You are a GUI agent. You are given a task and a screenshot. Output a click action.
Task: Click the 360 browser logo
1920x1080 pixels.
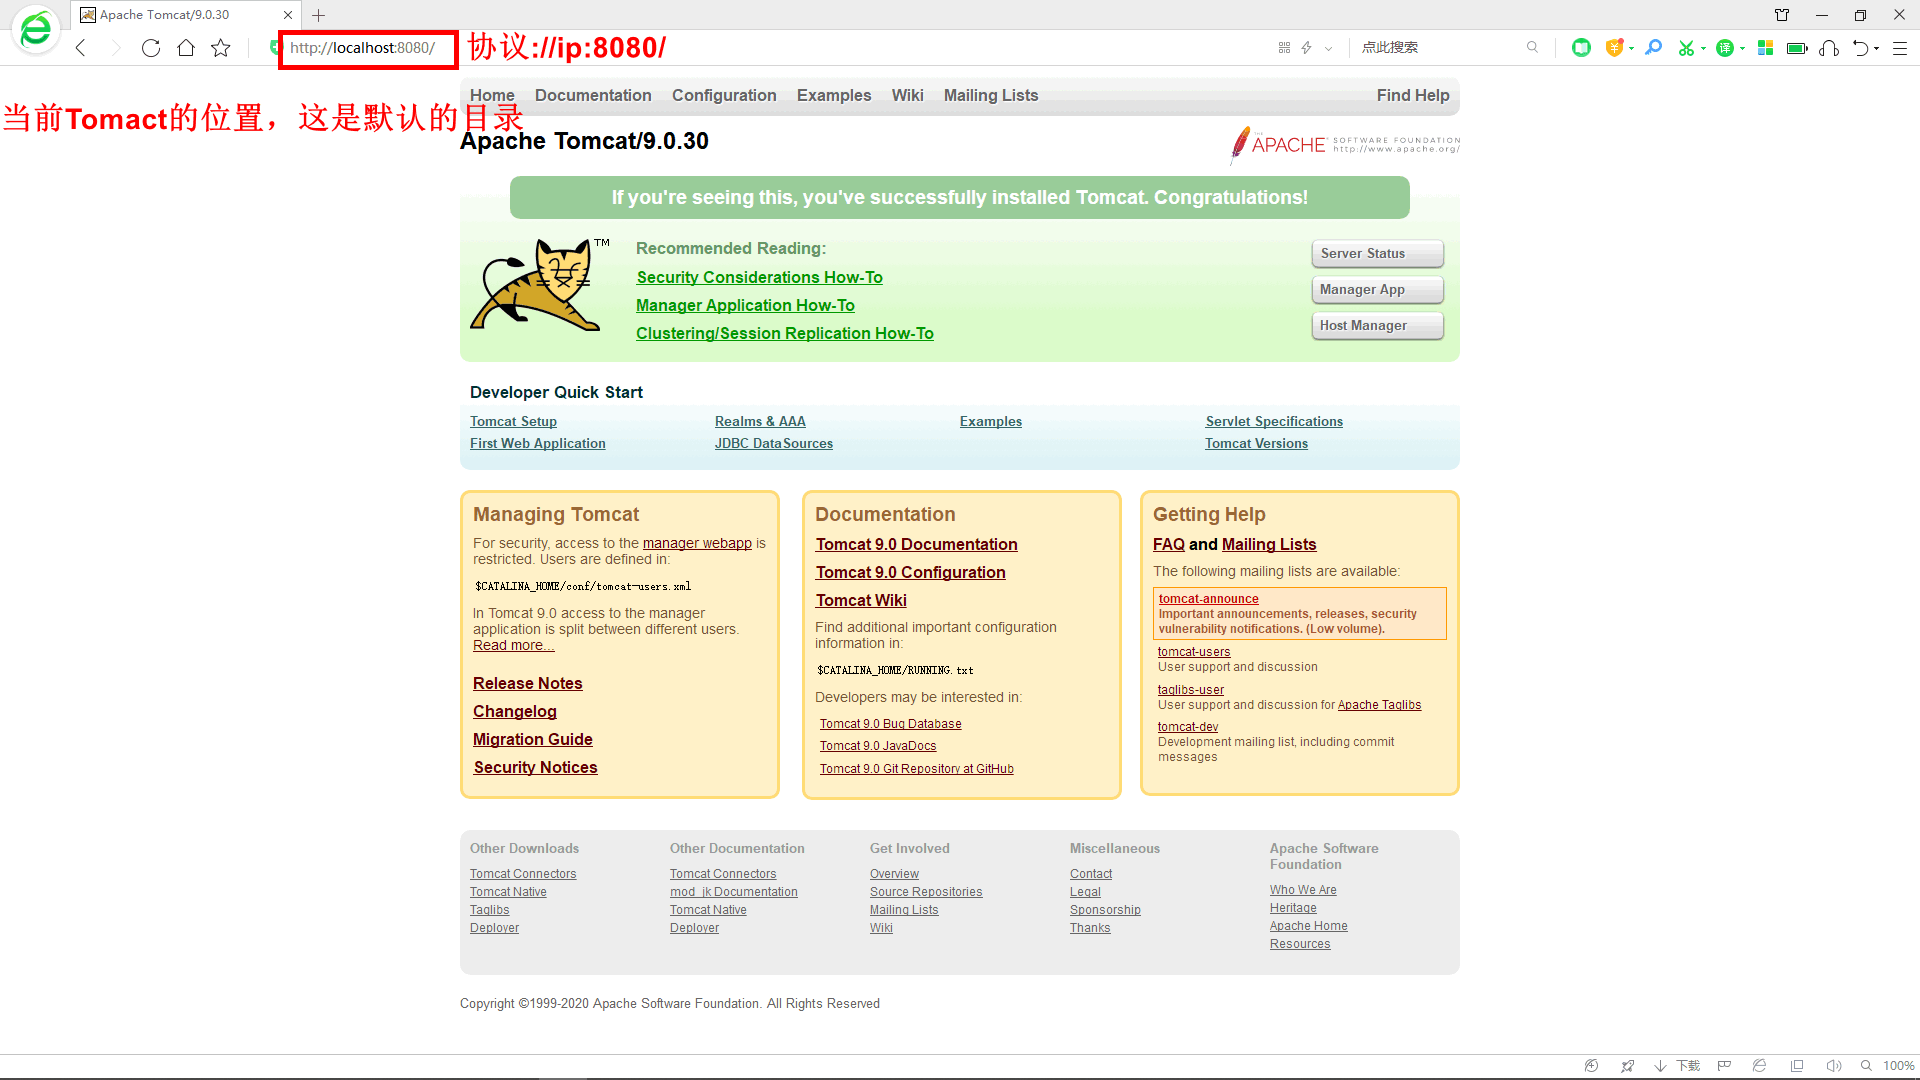[x=36, y=30]
